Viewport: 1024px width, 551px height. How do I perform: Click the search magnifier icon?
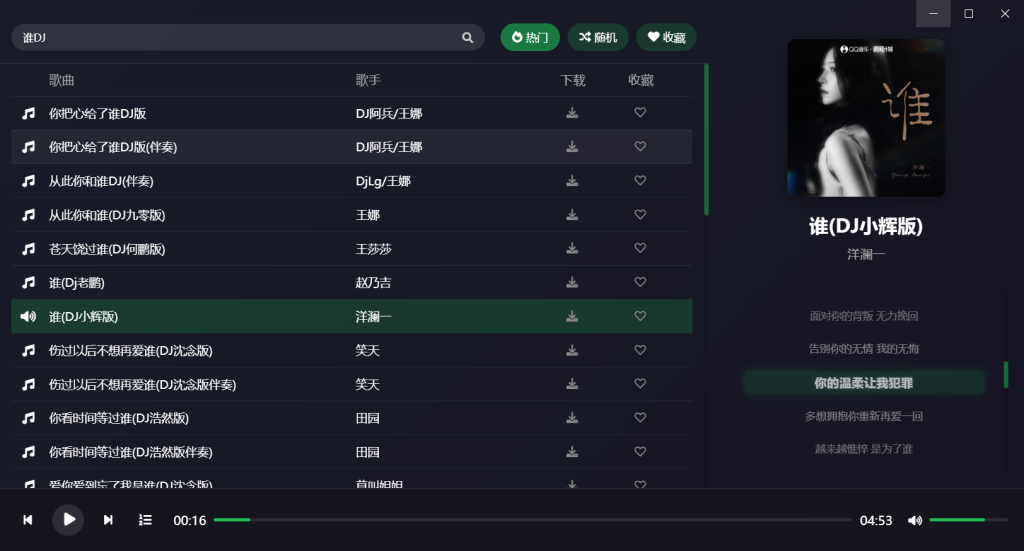click(467, 38)
